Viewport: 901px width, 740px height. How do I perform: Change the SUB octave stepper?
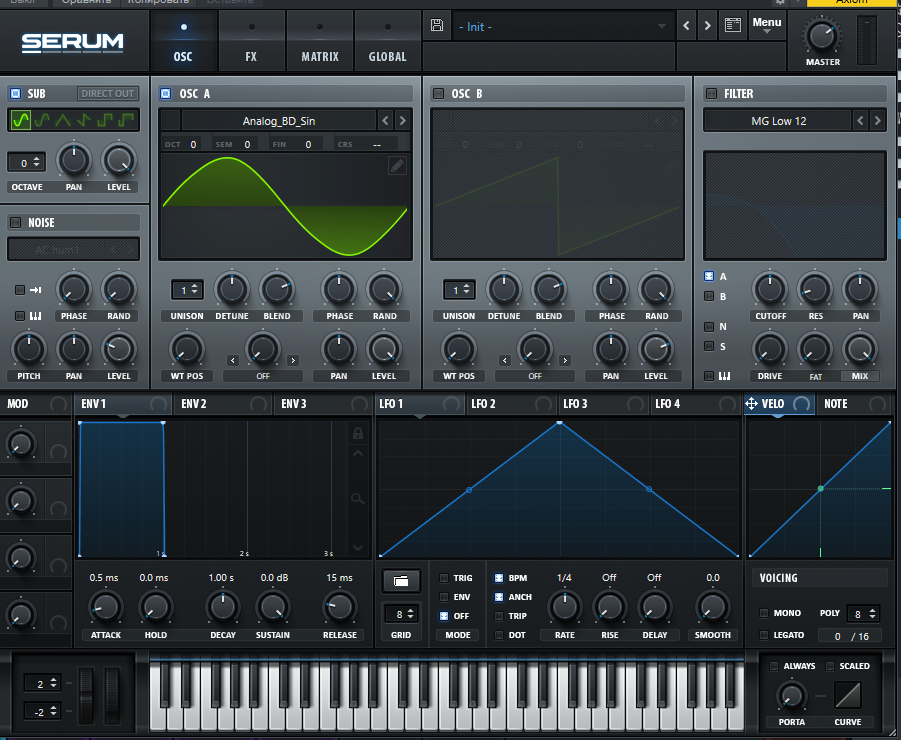tap(26, 163)
